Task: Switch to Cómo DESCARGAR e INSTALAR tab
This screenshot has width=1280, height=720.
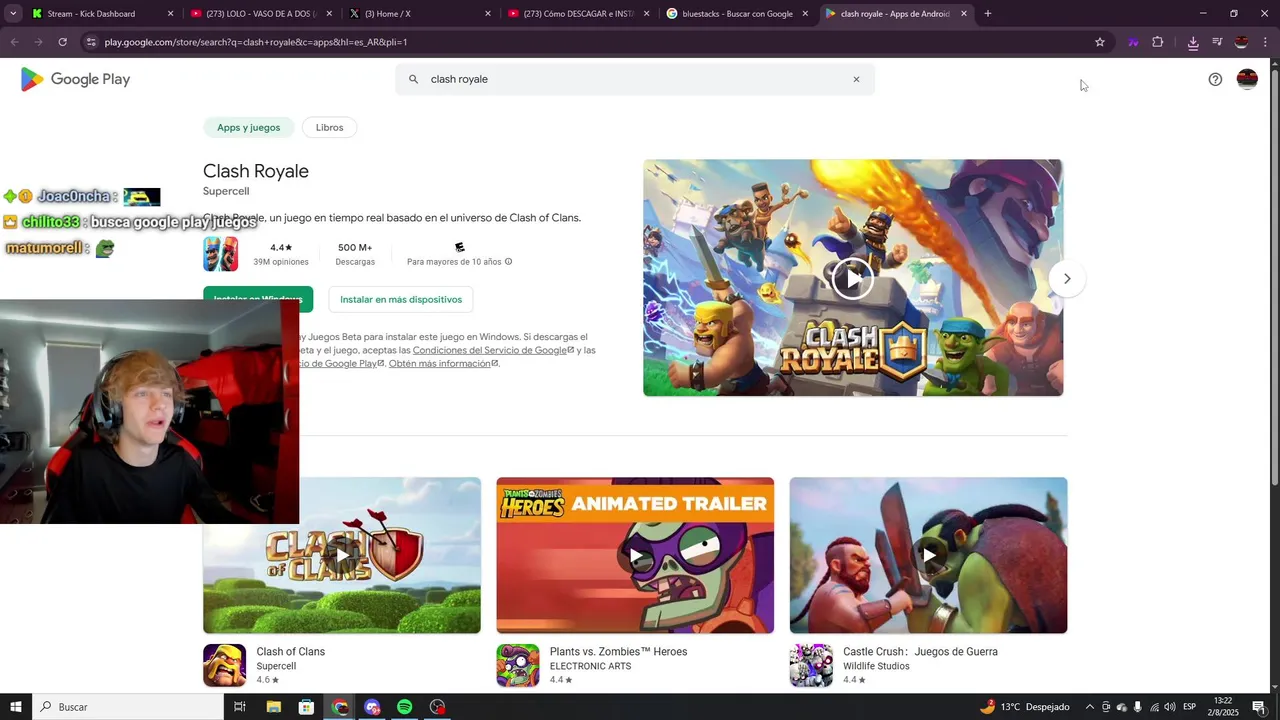Action: click(x=579, y=14)
